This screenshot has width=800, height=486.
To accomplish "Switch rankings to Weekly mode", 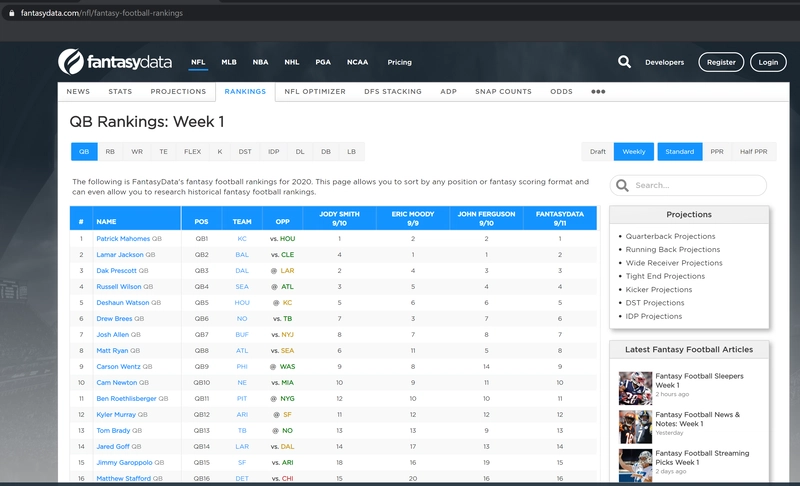I will click(x=634, y=151).
